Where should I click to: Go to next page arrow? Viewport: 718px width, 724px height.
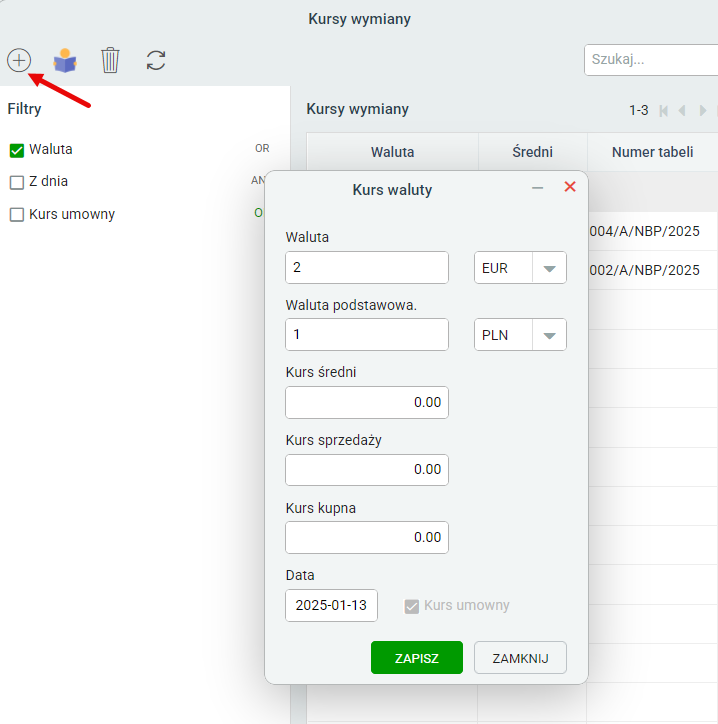[x=702, y=111]
